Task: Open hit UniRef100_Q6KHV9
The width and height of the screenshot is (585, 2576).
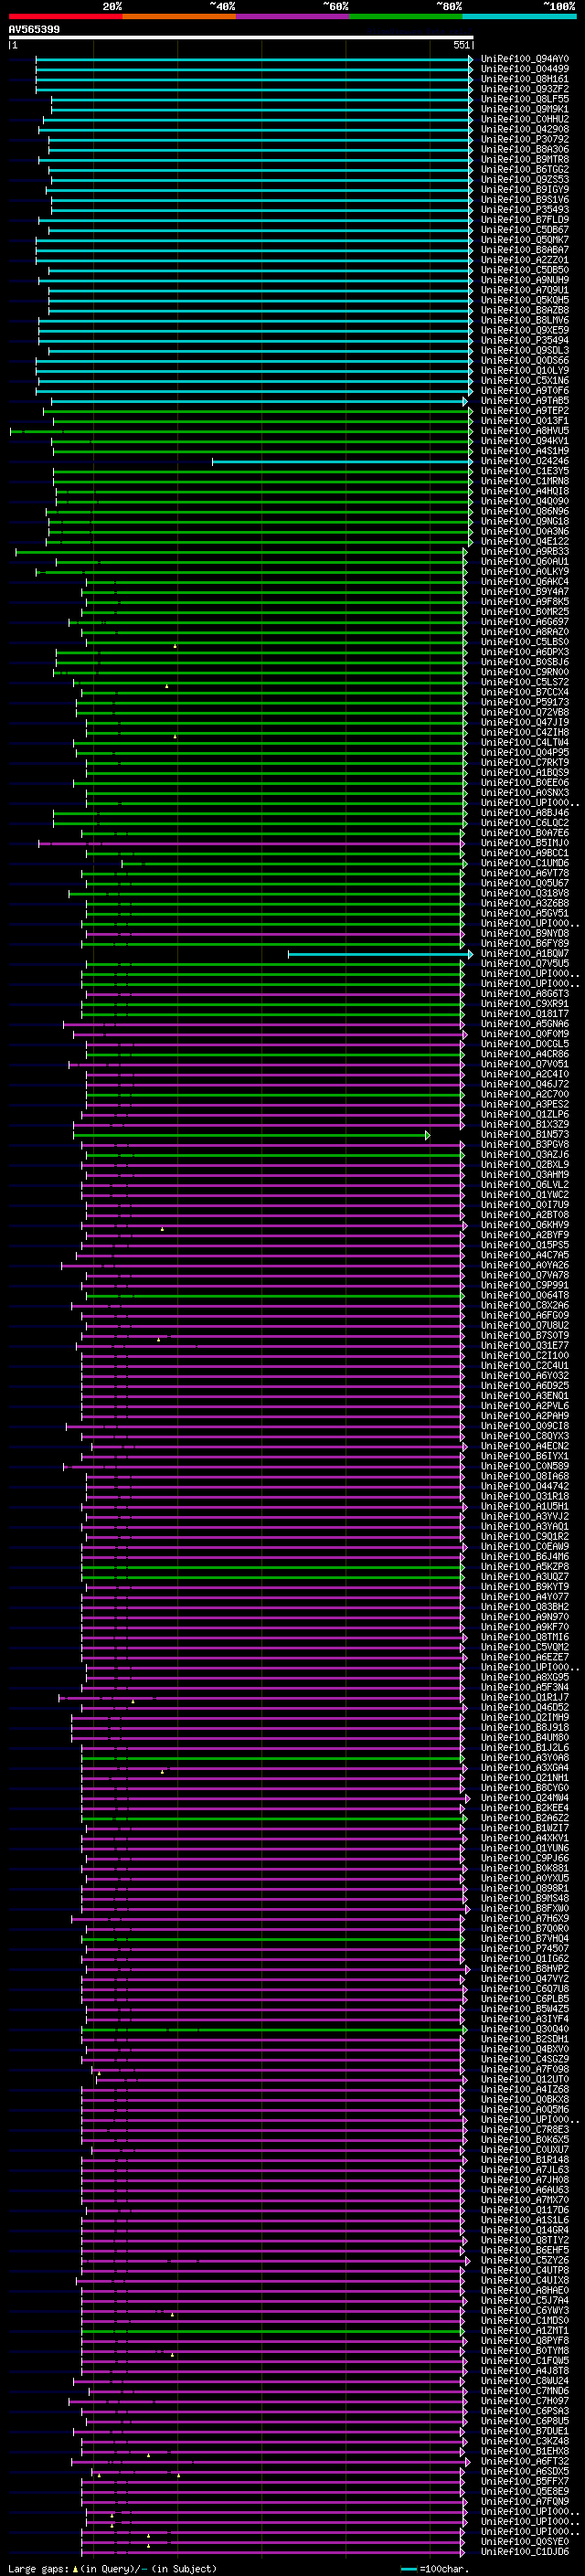Action: point(525,1225)
